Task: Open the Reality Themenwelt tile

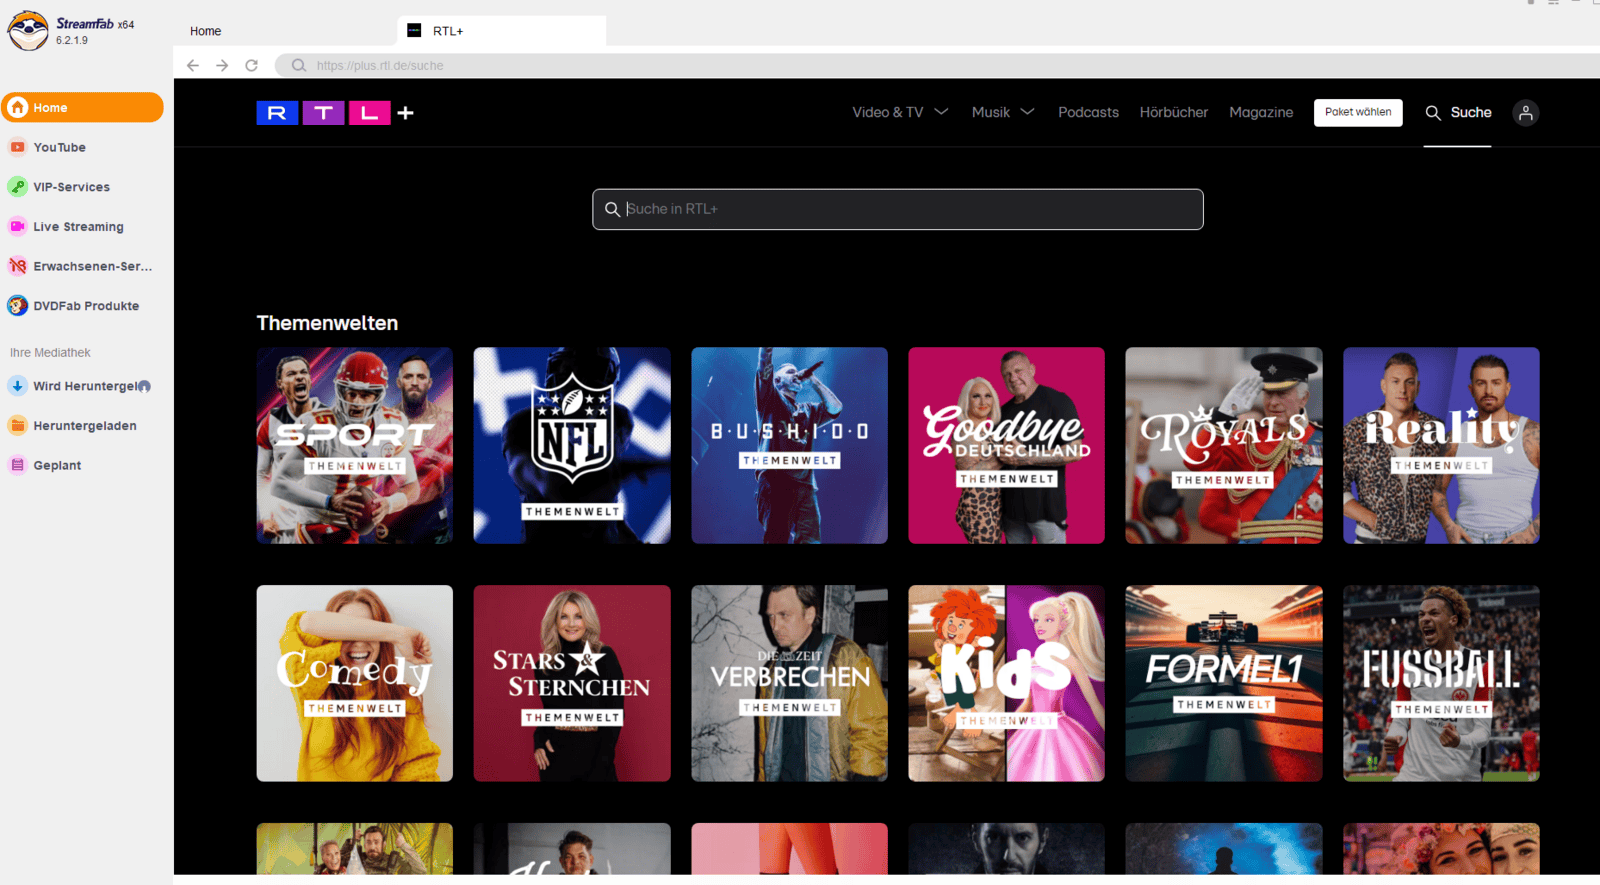Action: [x=1441, y=445]
